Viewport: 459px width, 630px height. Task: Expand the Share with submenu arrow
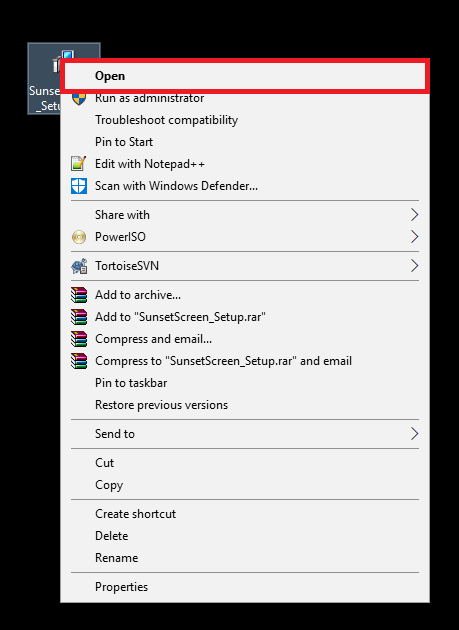pos(414,215)
